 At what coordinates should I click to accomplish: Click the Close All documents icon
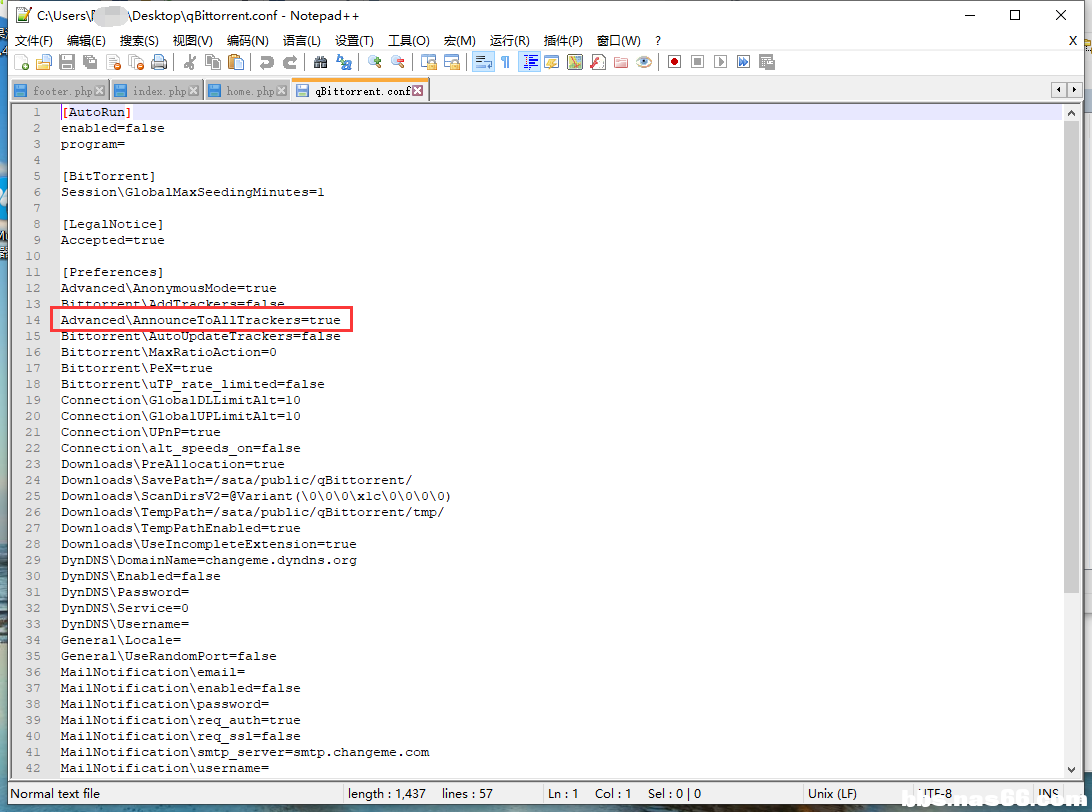click(x=136, y=63)
